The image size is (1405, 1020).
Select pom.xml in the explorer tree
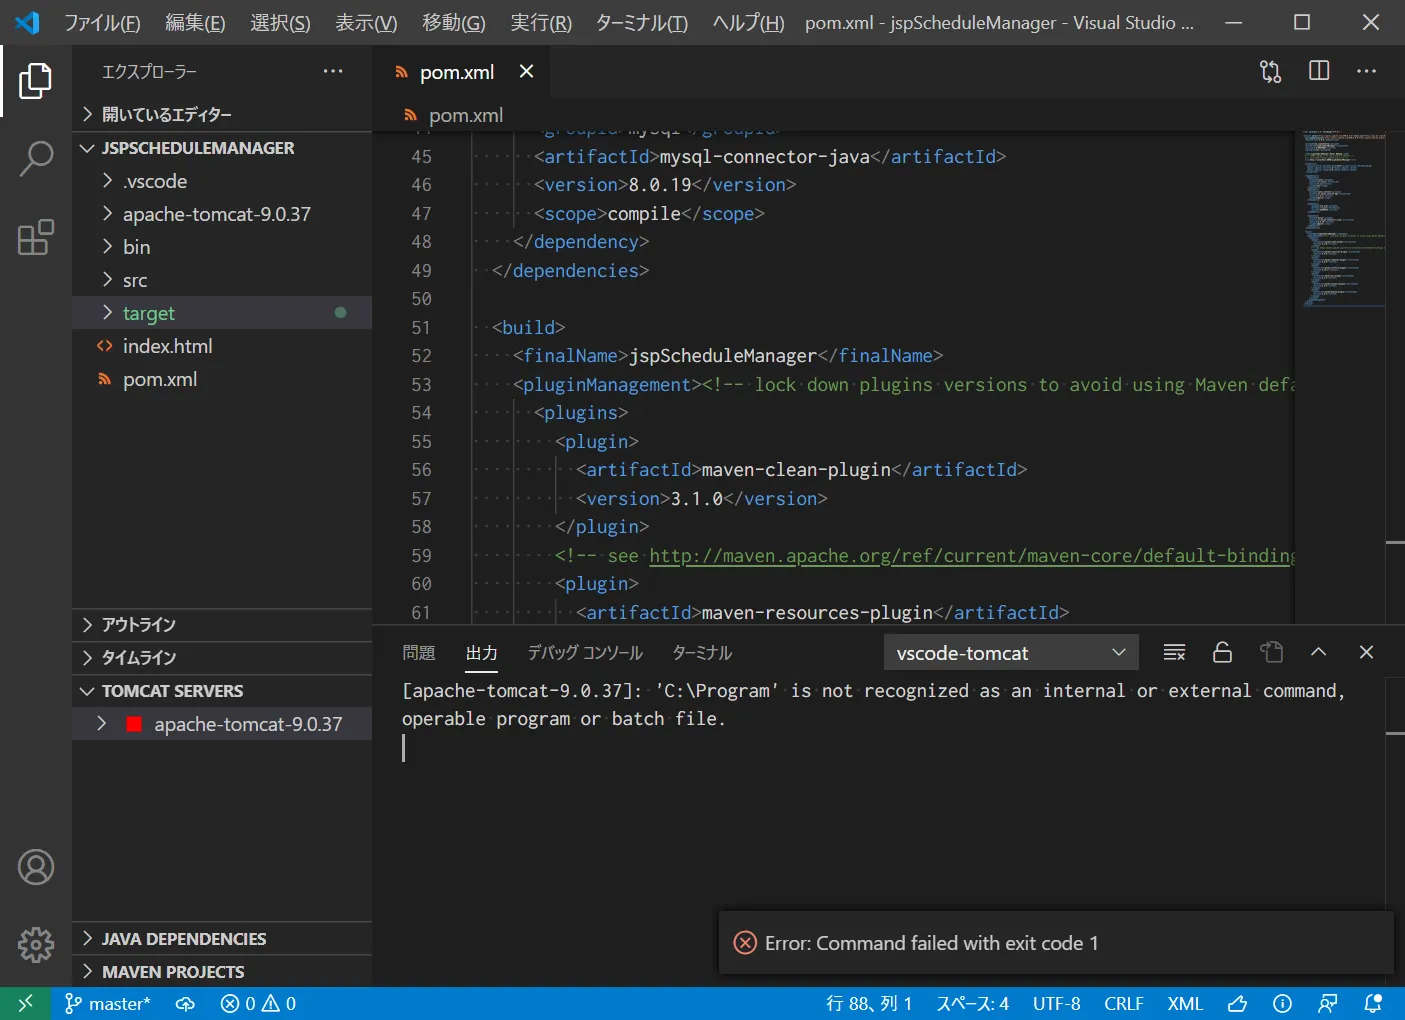point(160,379)
